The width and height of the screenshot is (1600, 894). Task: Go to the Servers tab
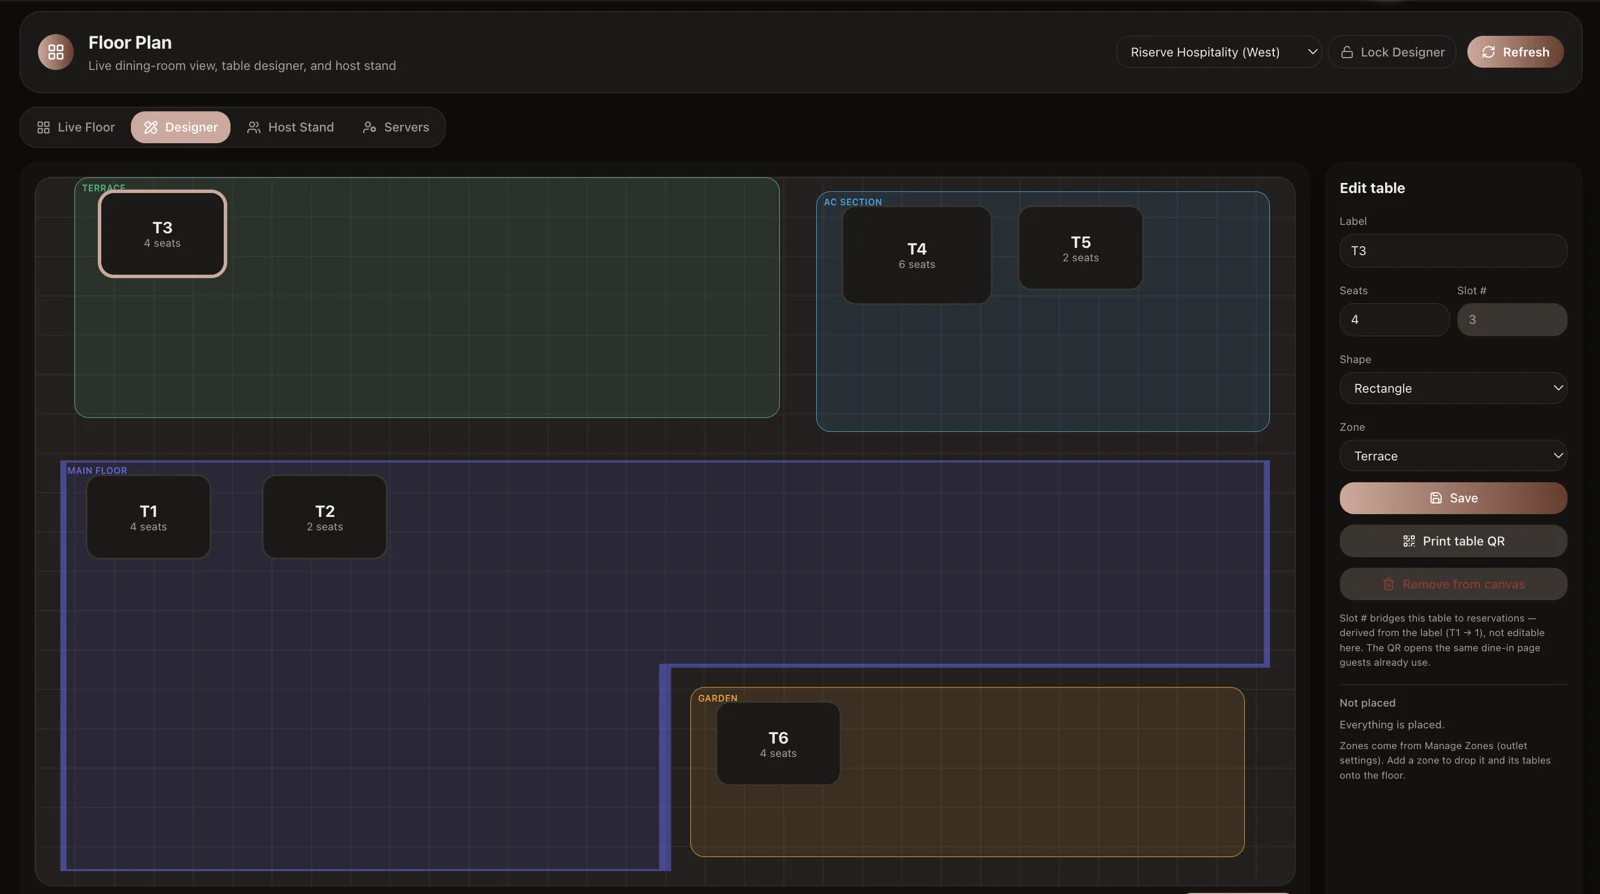pos(396,127)
